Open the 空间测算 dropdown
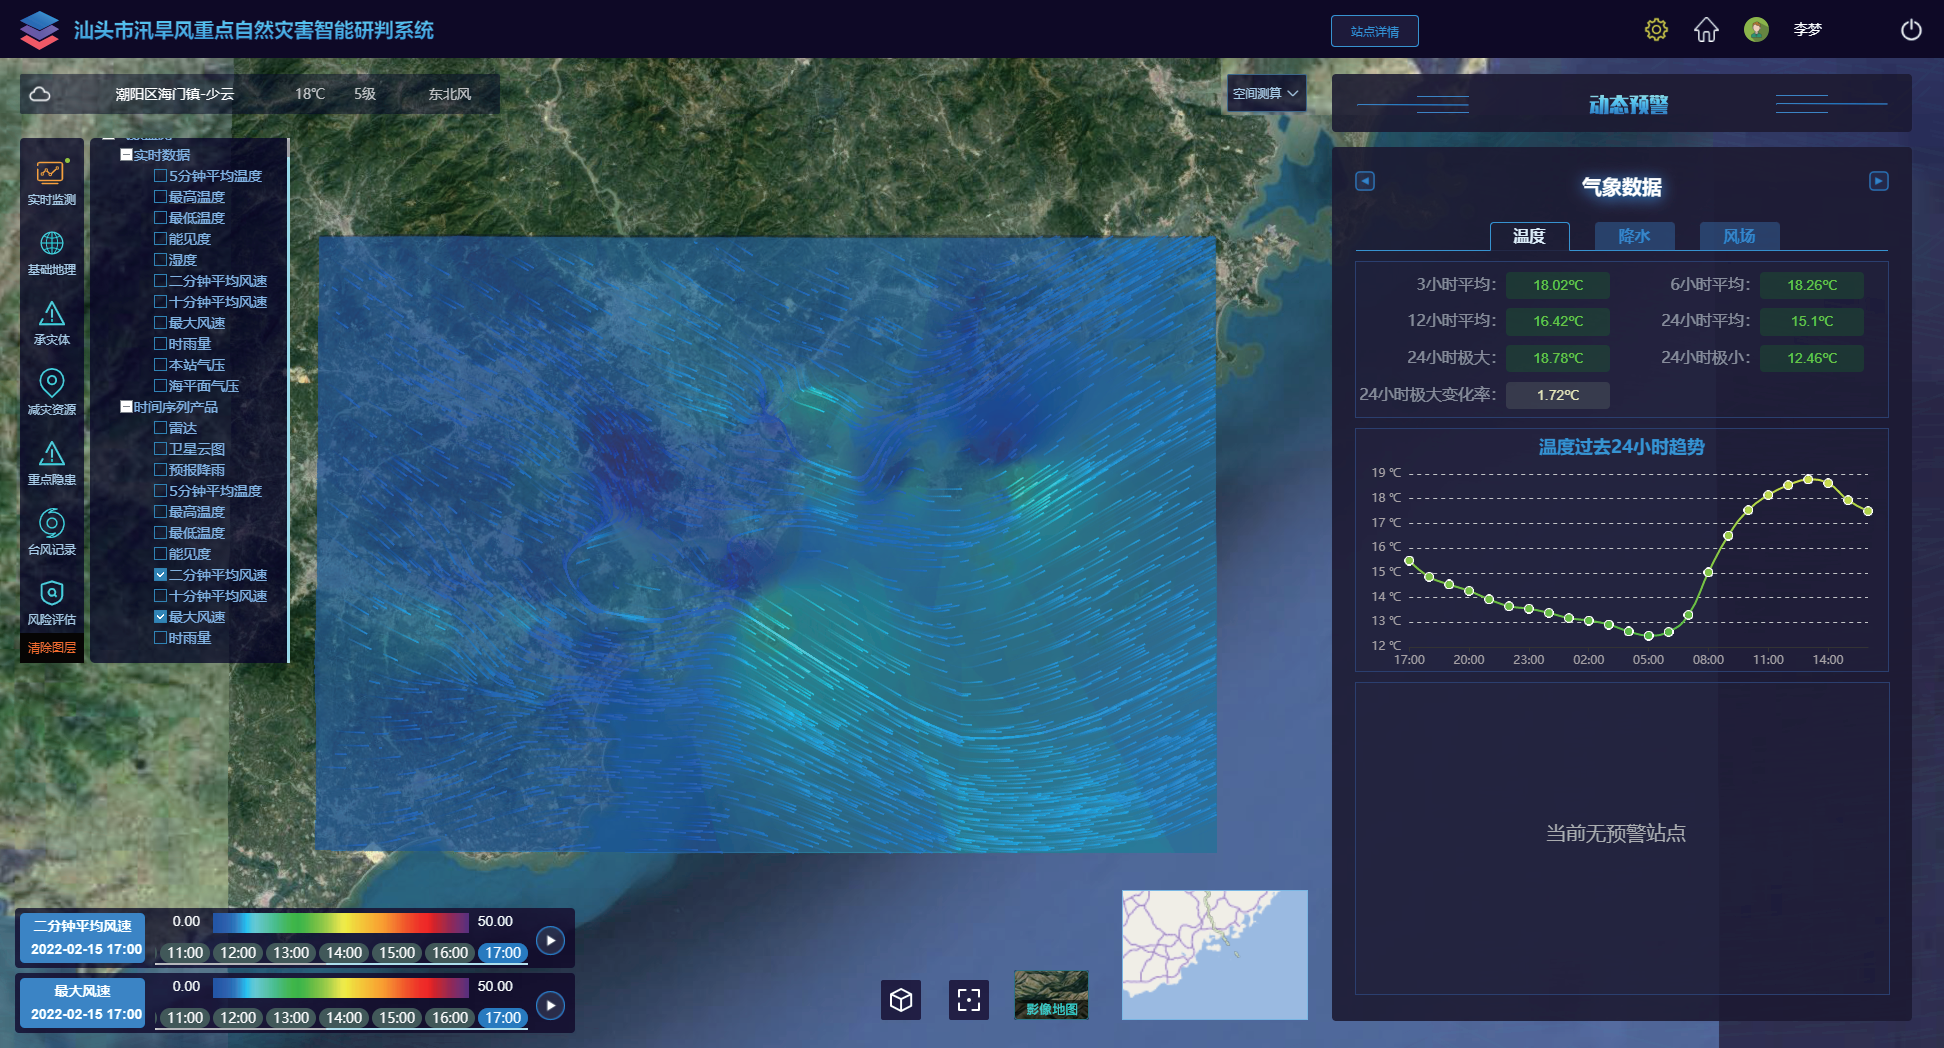1944x1048 pixels. pyautogui.click(x=1266, y=93)
